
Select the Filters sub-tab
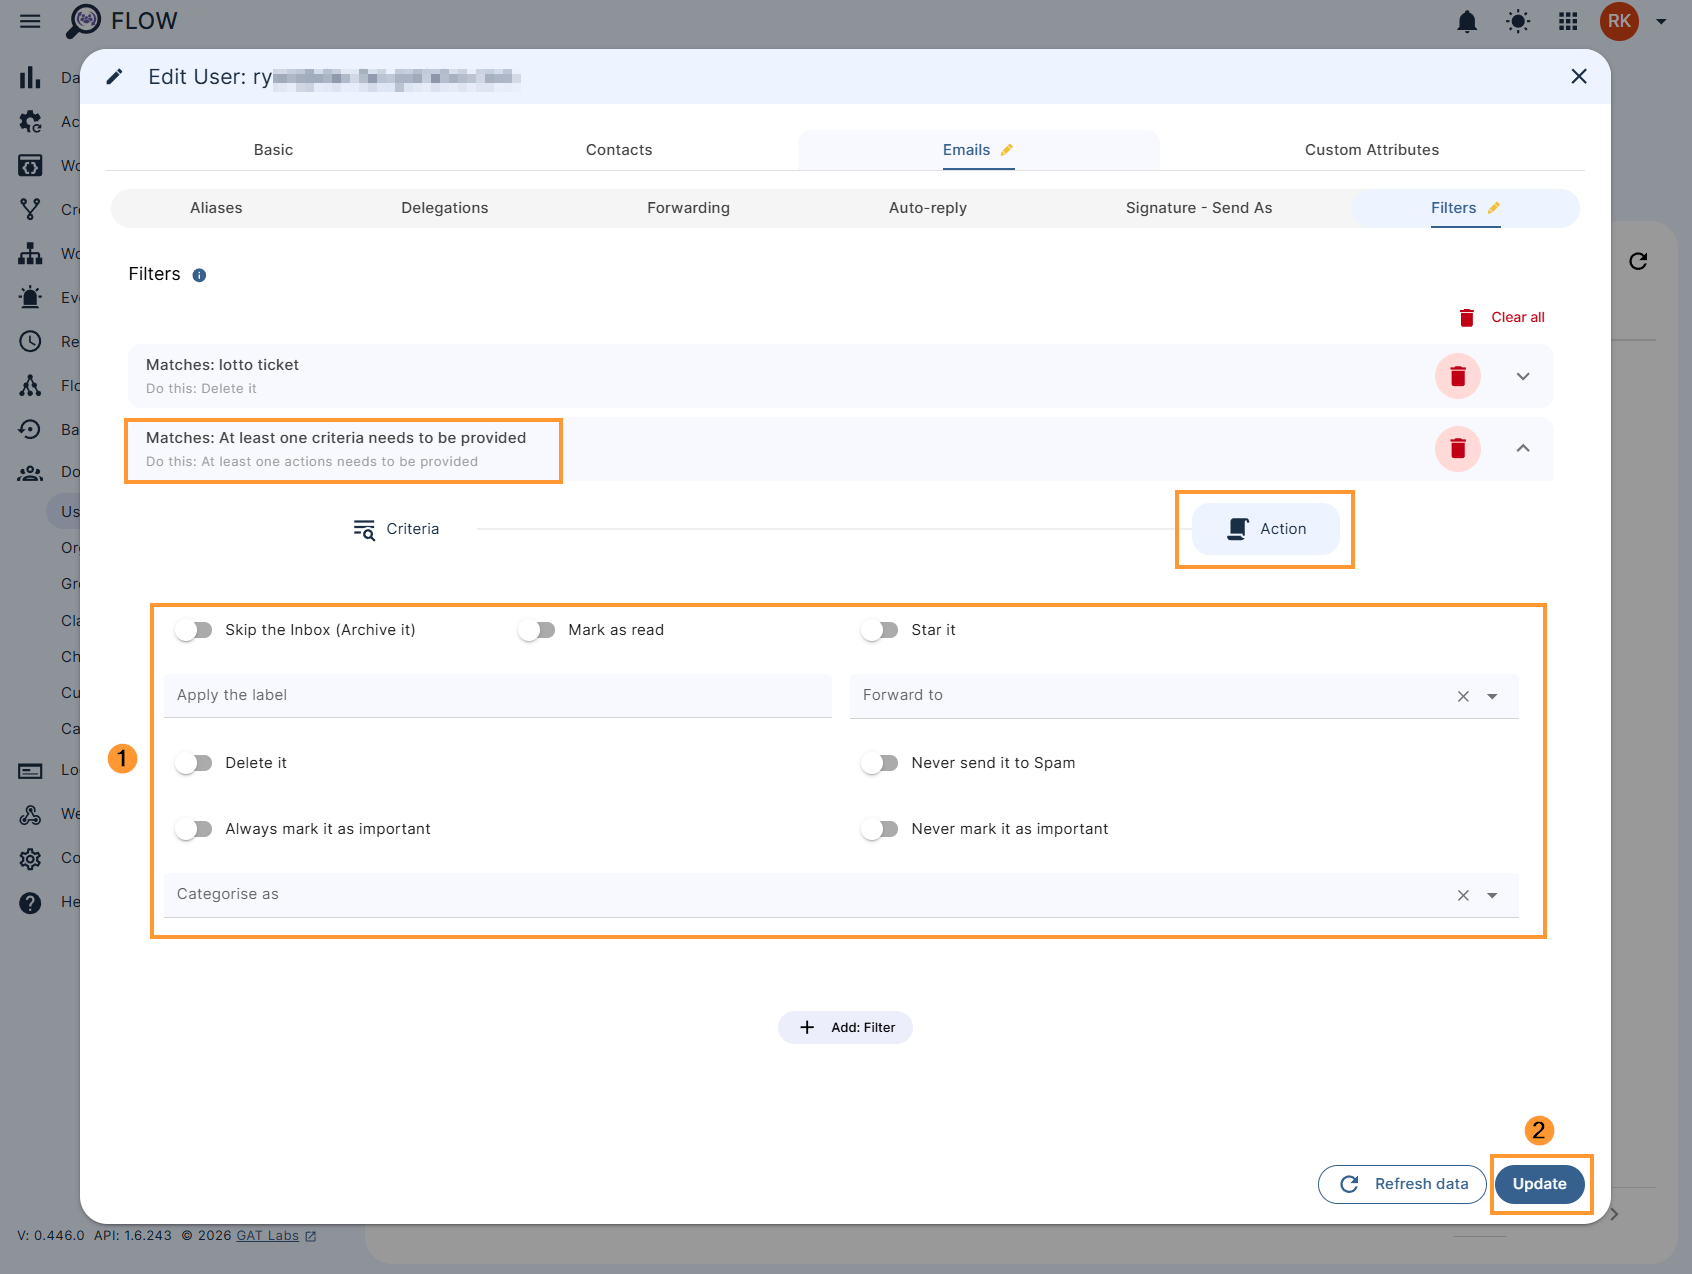click(x=1465, y=208)
